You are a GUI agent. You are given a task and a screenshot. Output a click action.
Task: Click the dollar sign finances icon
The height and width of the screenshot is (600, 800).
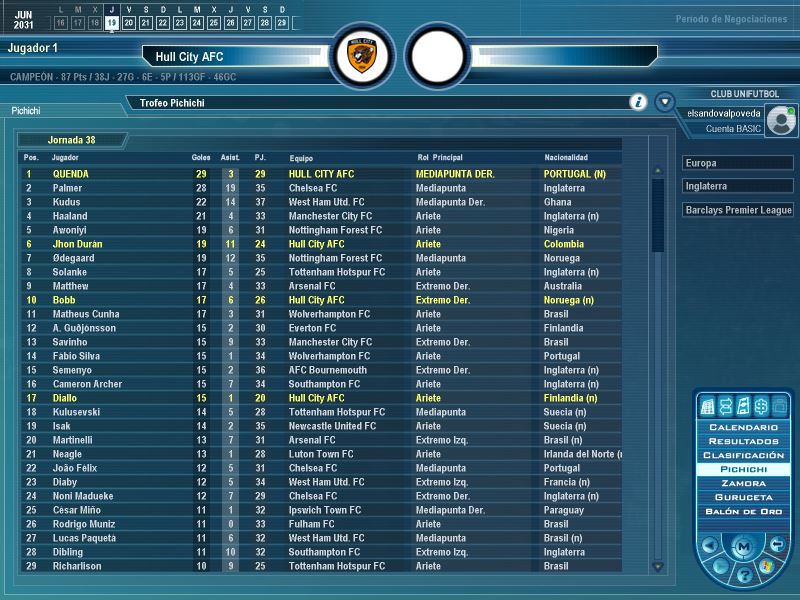click(x=759, y=406)
